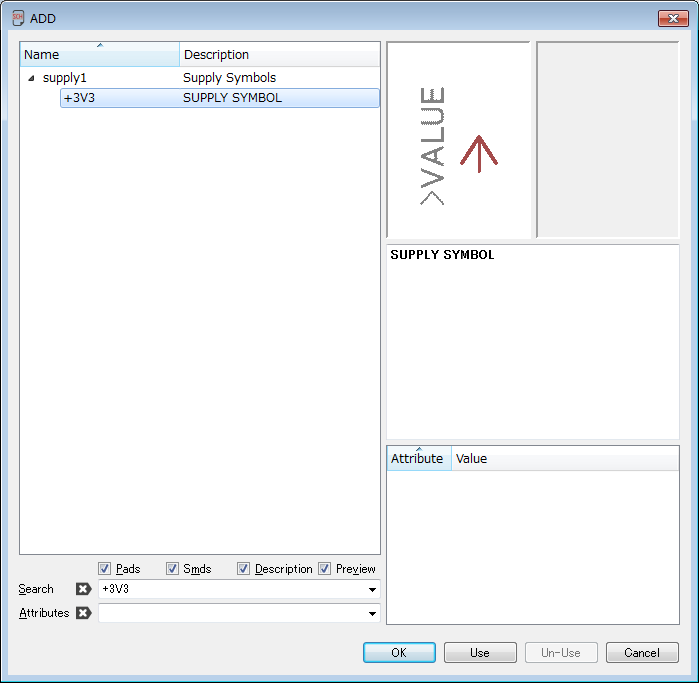The width and height of the screenshot is (699, 683).
Task: Confirm with the OK button
Action: coord(399,653)
